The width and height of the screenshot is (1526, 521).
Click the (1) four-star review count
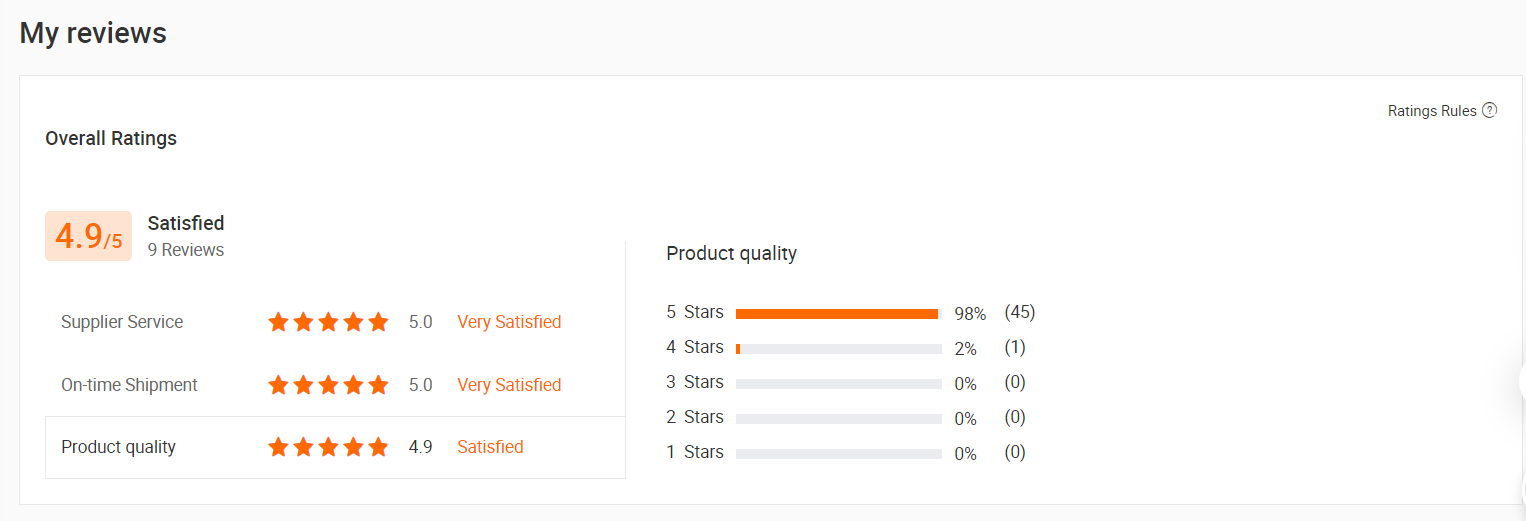[1015, 347]
